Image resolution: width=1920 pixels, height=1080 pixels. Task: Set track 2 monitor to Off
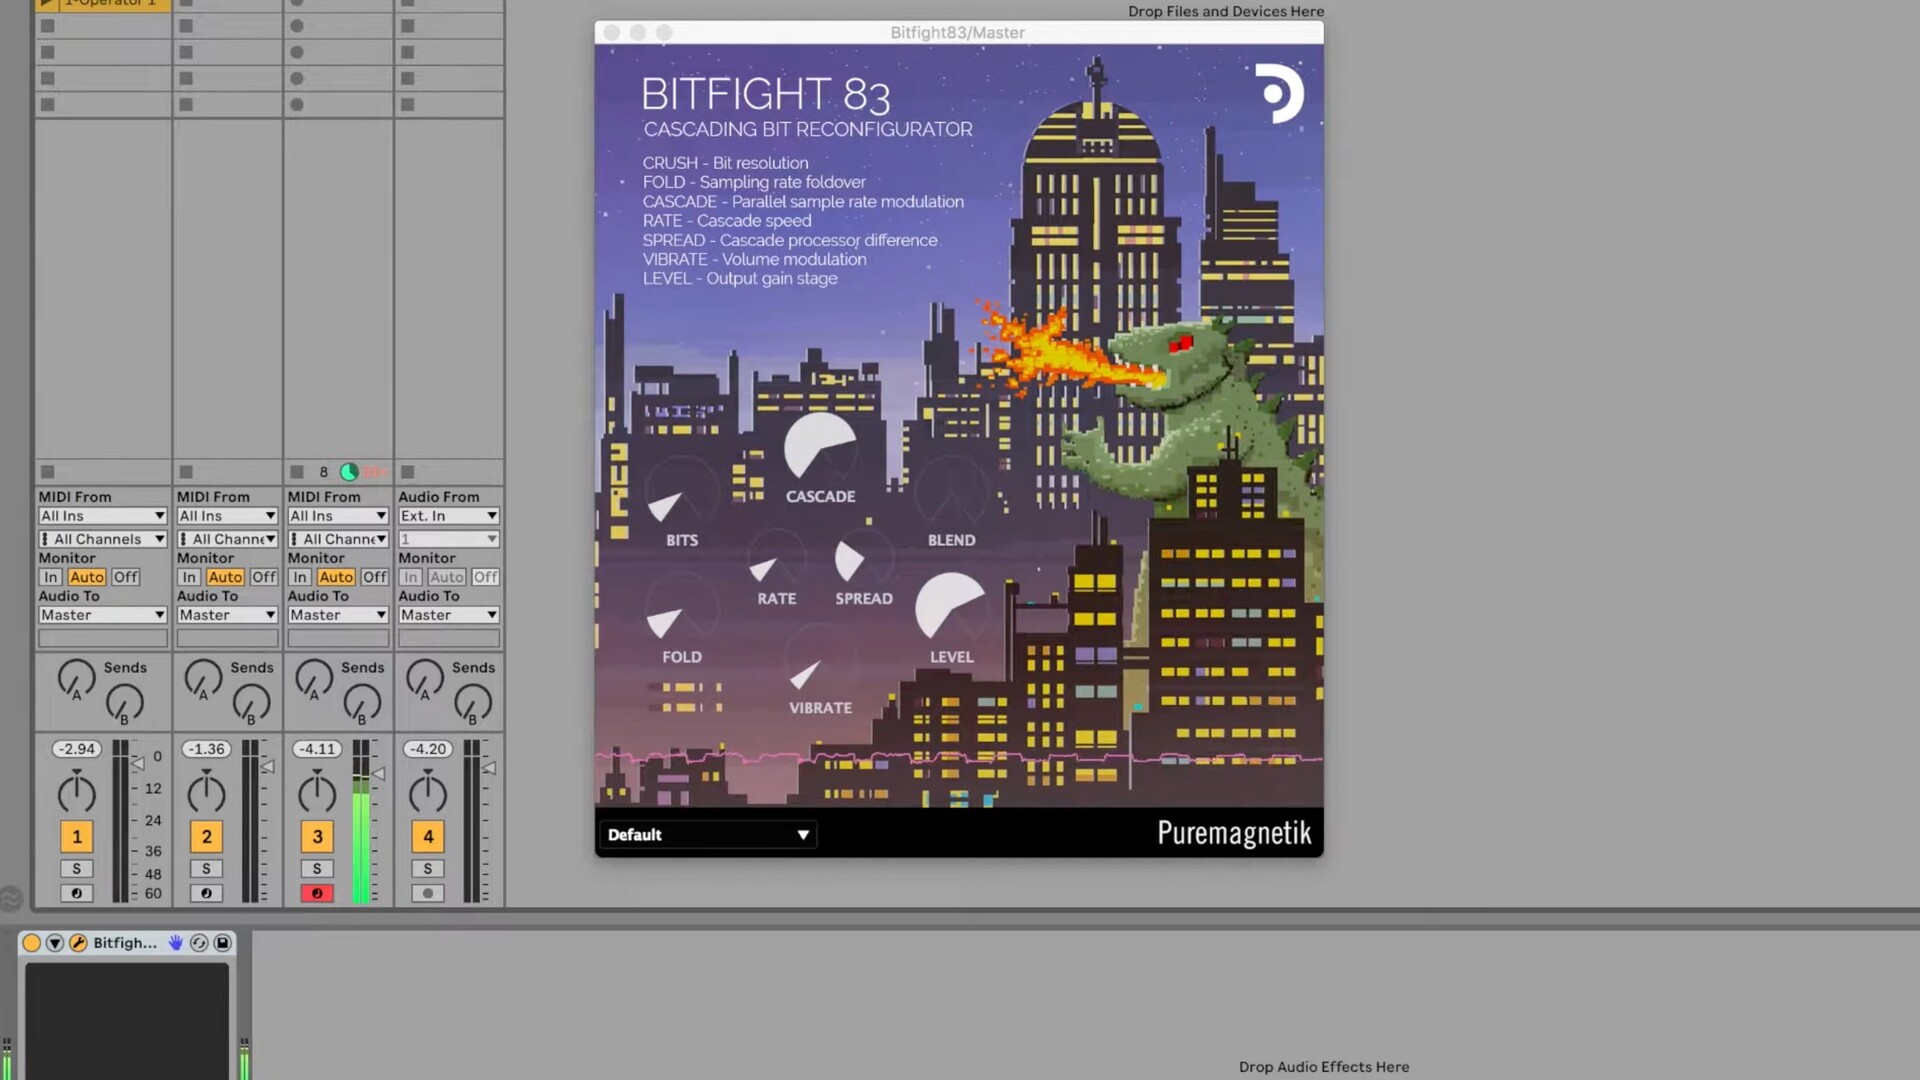click(264, 577)
